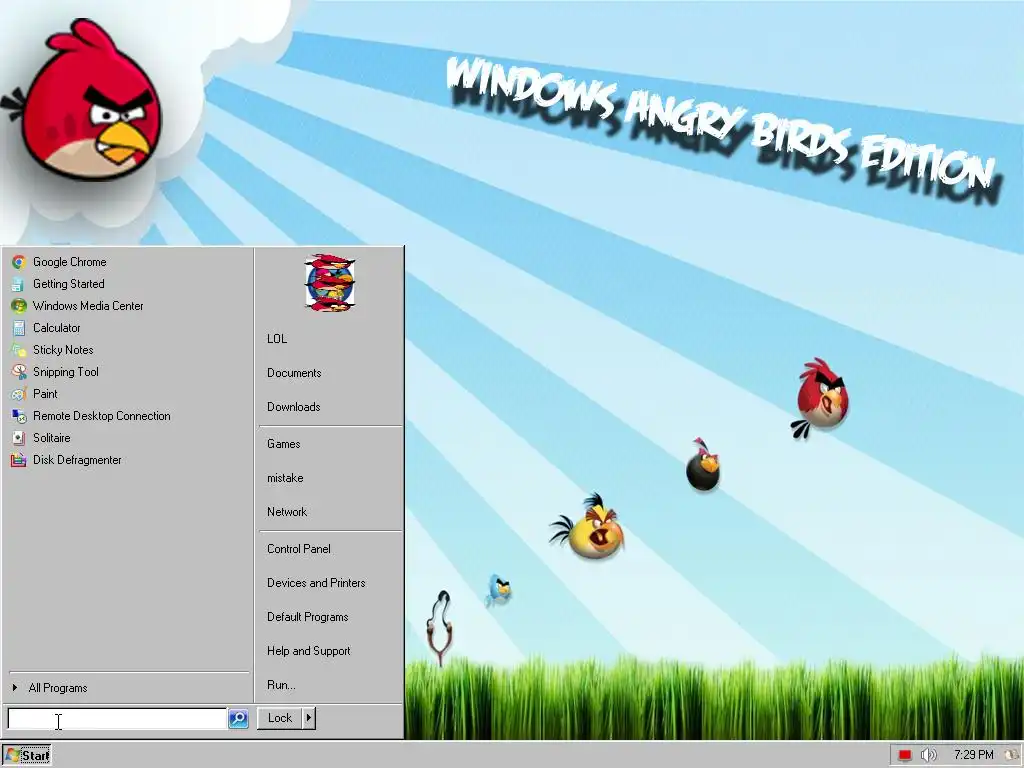Click the volume speaker tray icon
This screenshot has width=1024, height=768.
pyautogui.click(x=928, y=755)
